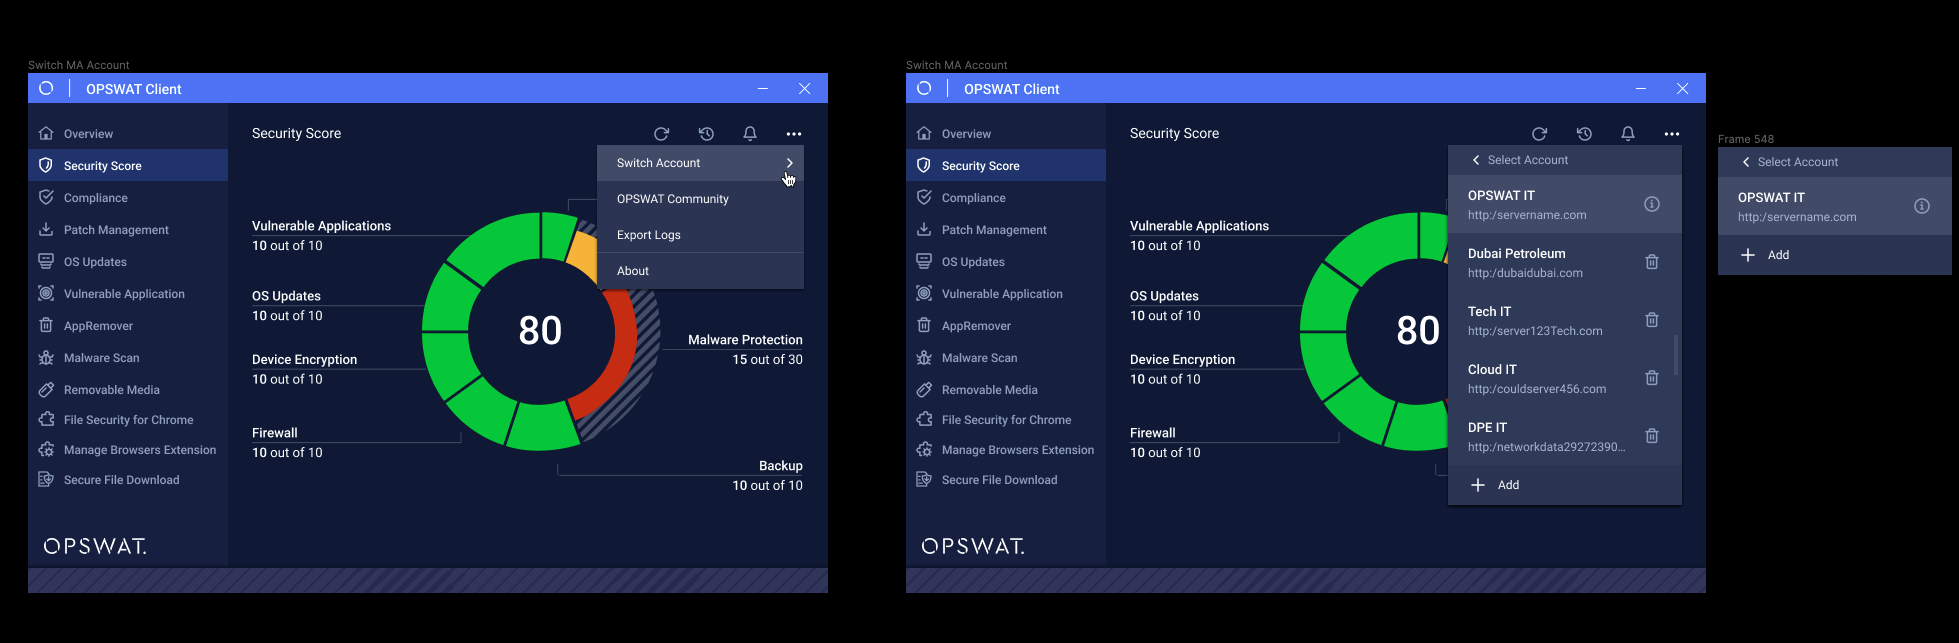Click three-dot menu in left OPSWAT window
The image size is (1959, 643).
point(794,134)
